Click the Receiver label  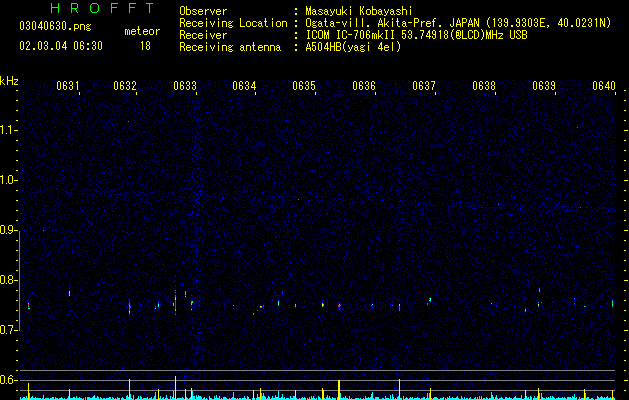tap(203, 35)
